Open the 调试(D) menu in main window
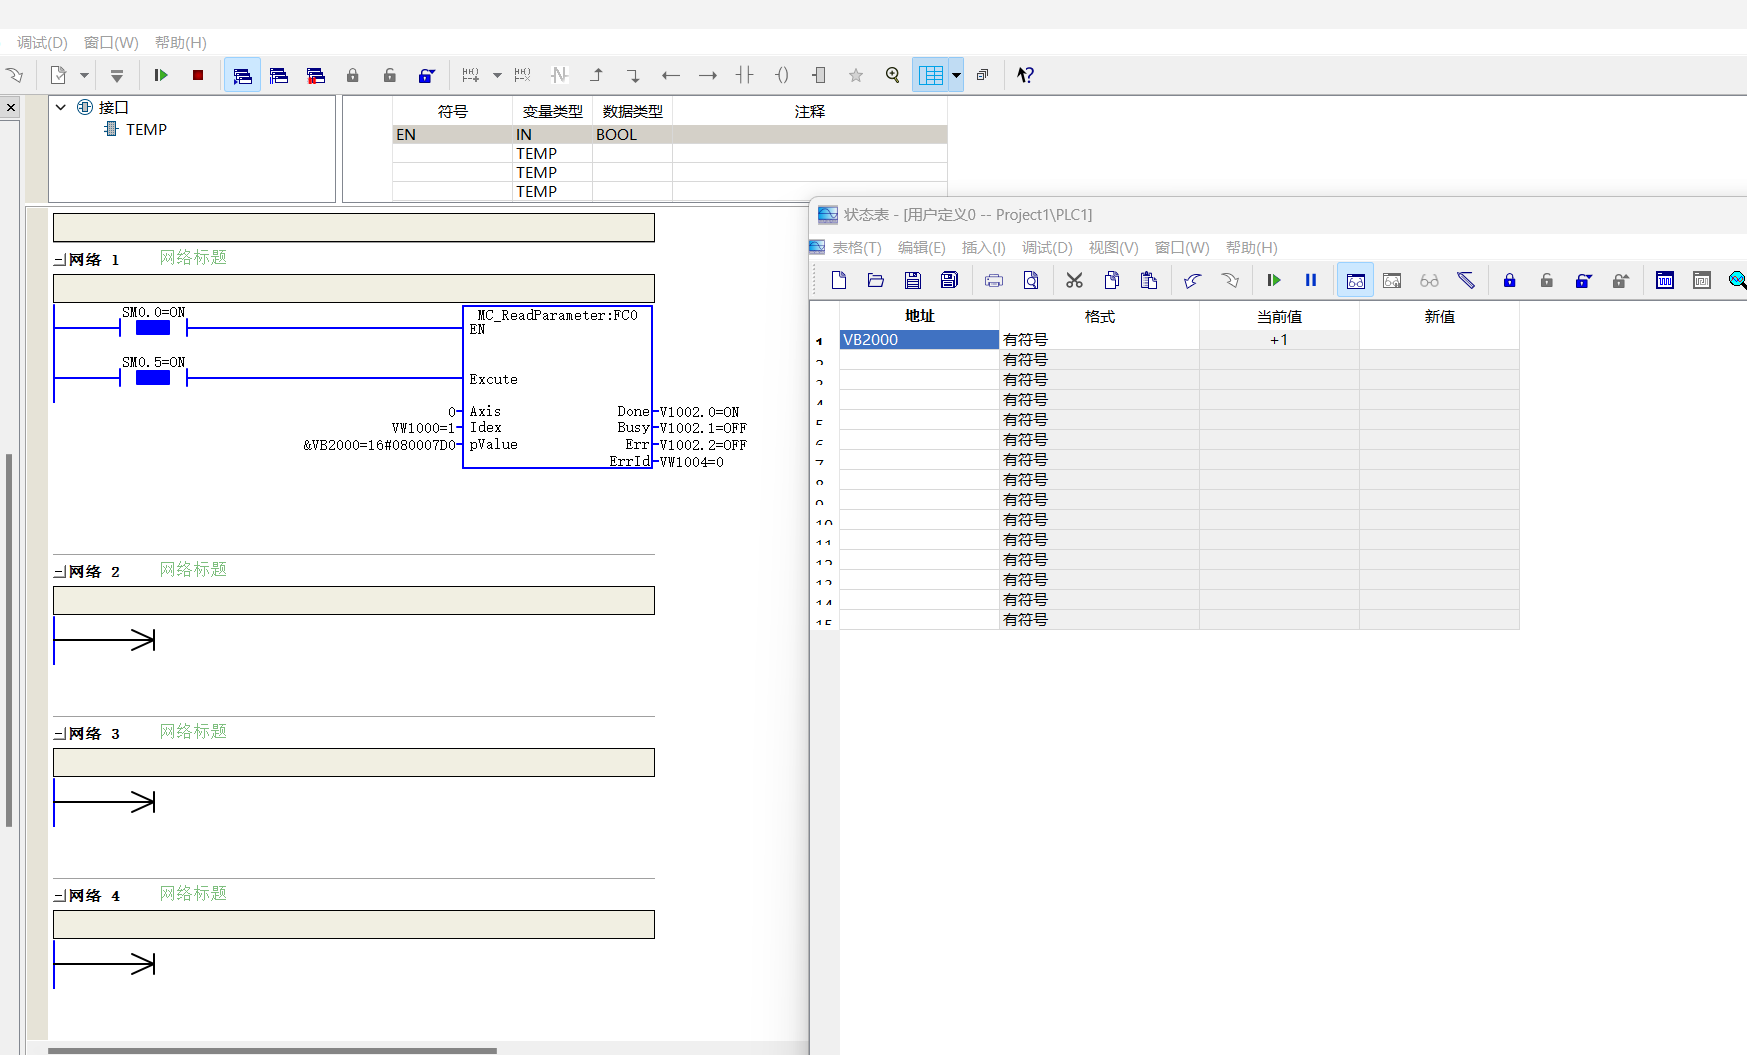1747x1055 pixels. click(x=42, y=42)
